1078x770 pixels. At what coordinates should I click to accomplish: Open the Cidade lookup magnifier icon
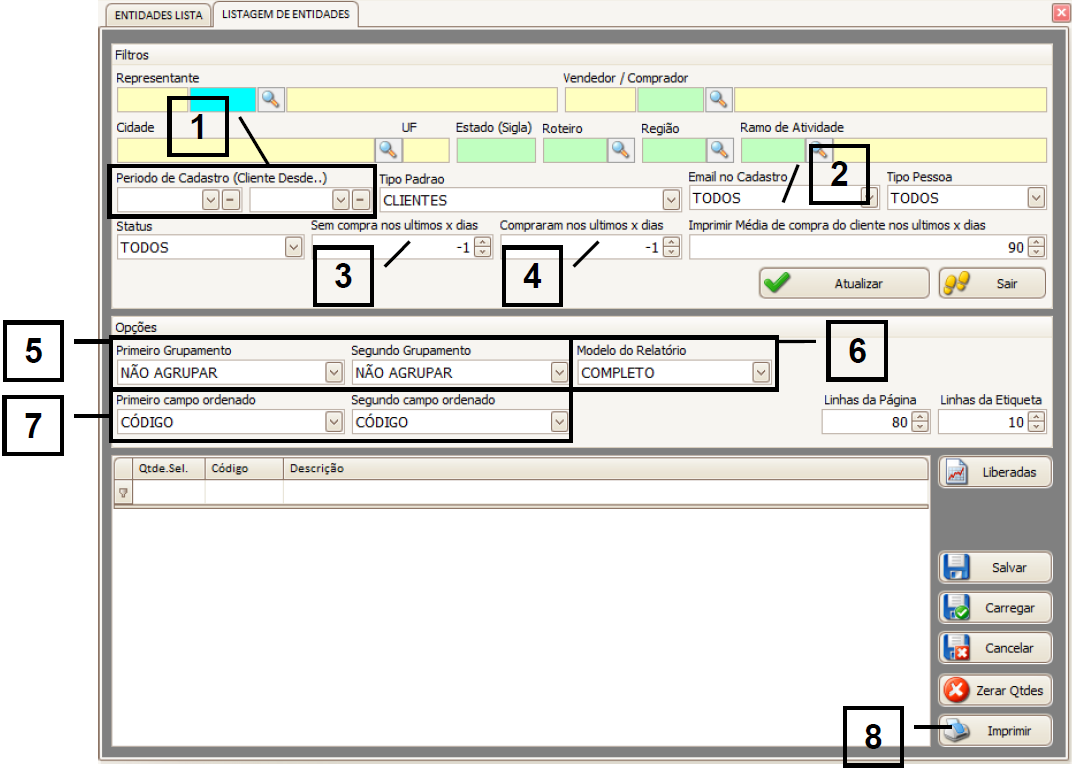point(388,150)
